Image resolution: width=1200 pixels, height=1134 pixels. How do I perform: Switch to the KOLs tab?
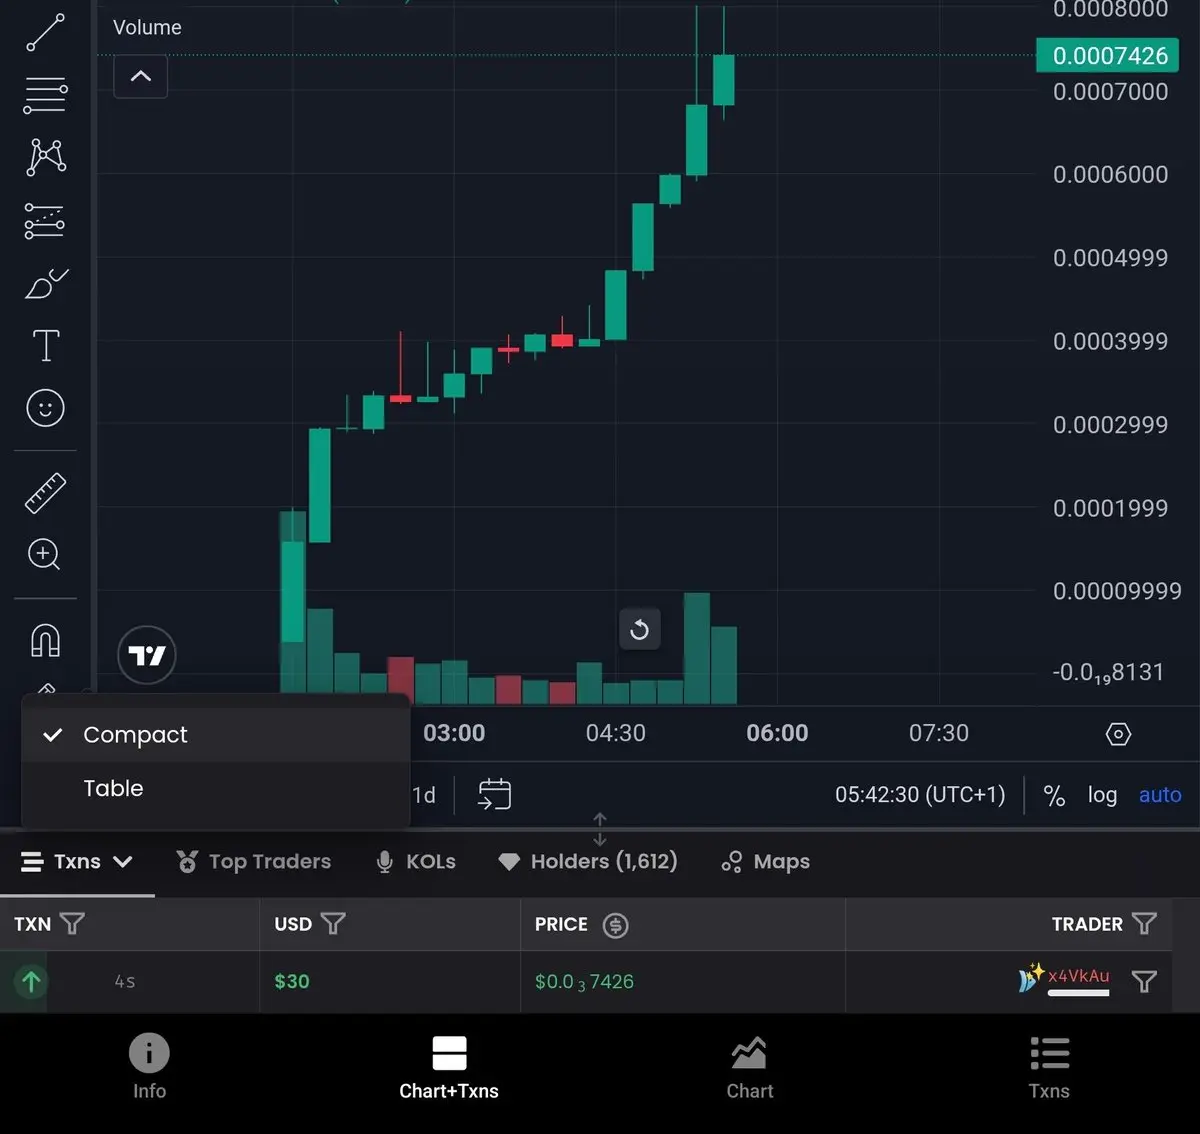415,861
